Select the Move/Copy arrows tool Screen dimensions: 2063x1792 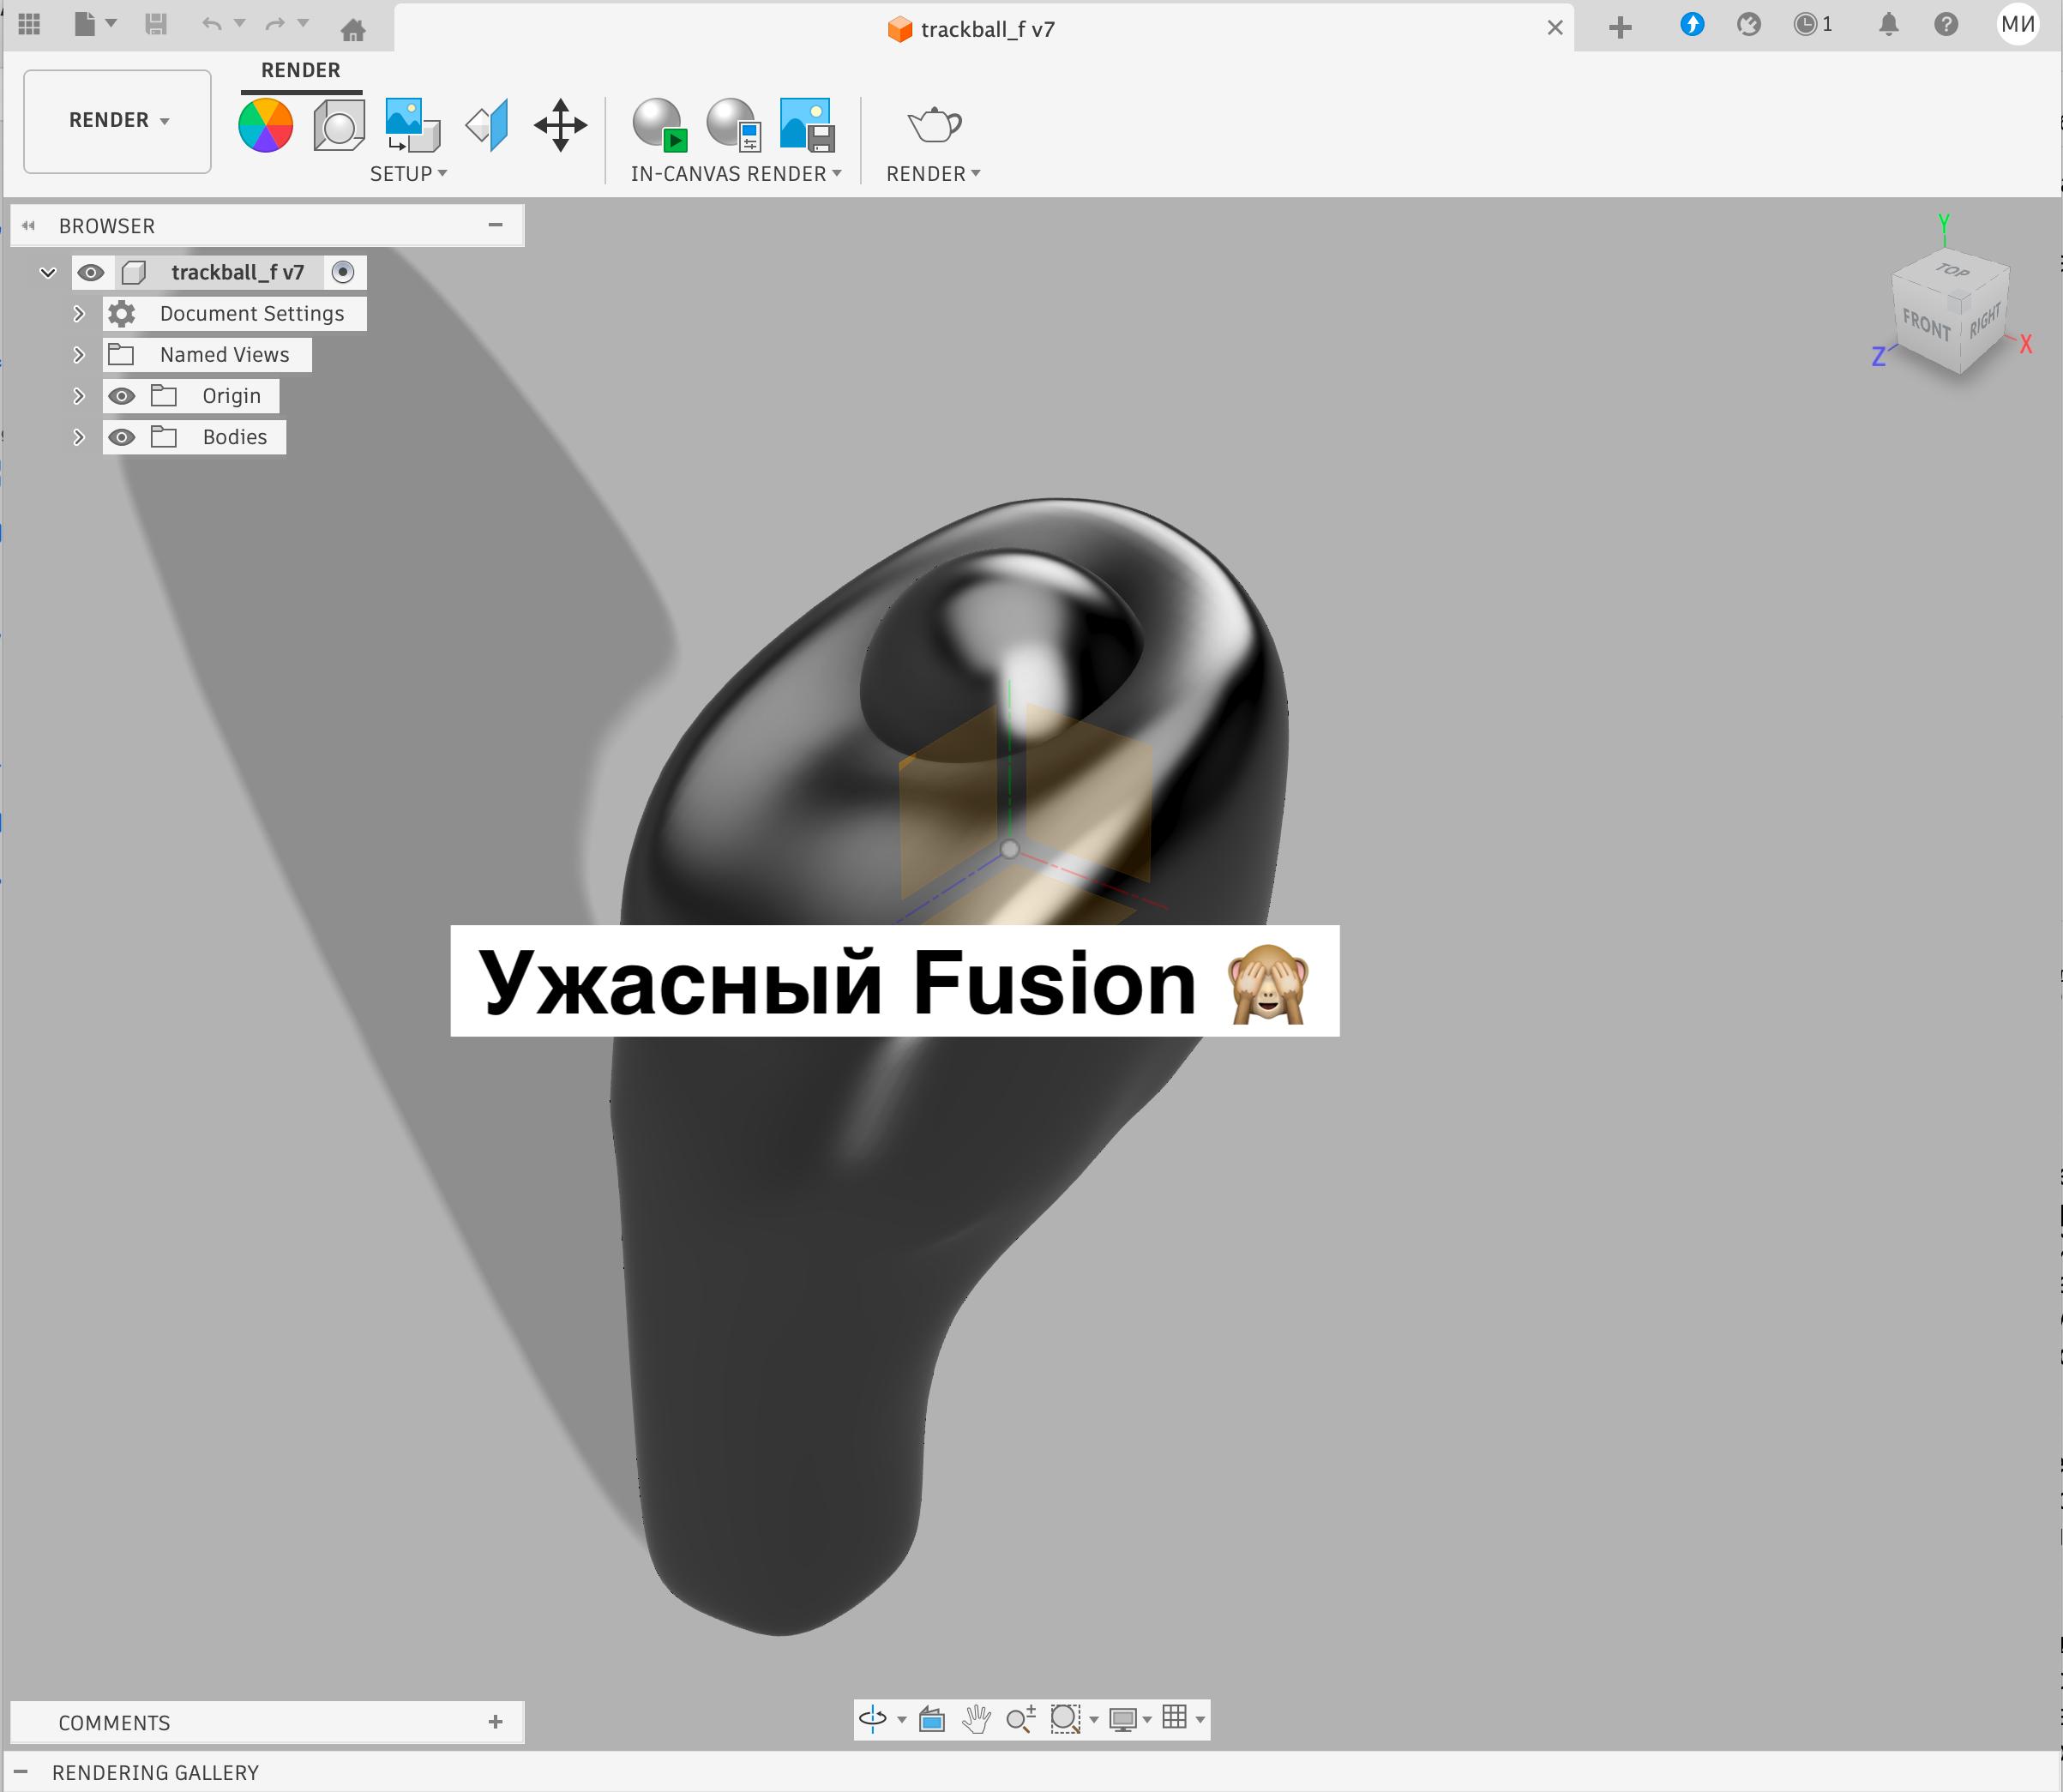[x=560, y=125]
